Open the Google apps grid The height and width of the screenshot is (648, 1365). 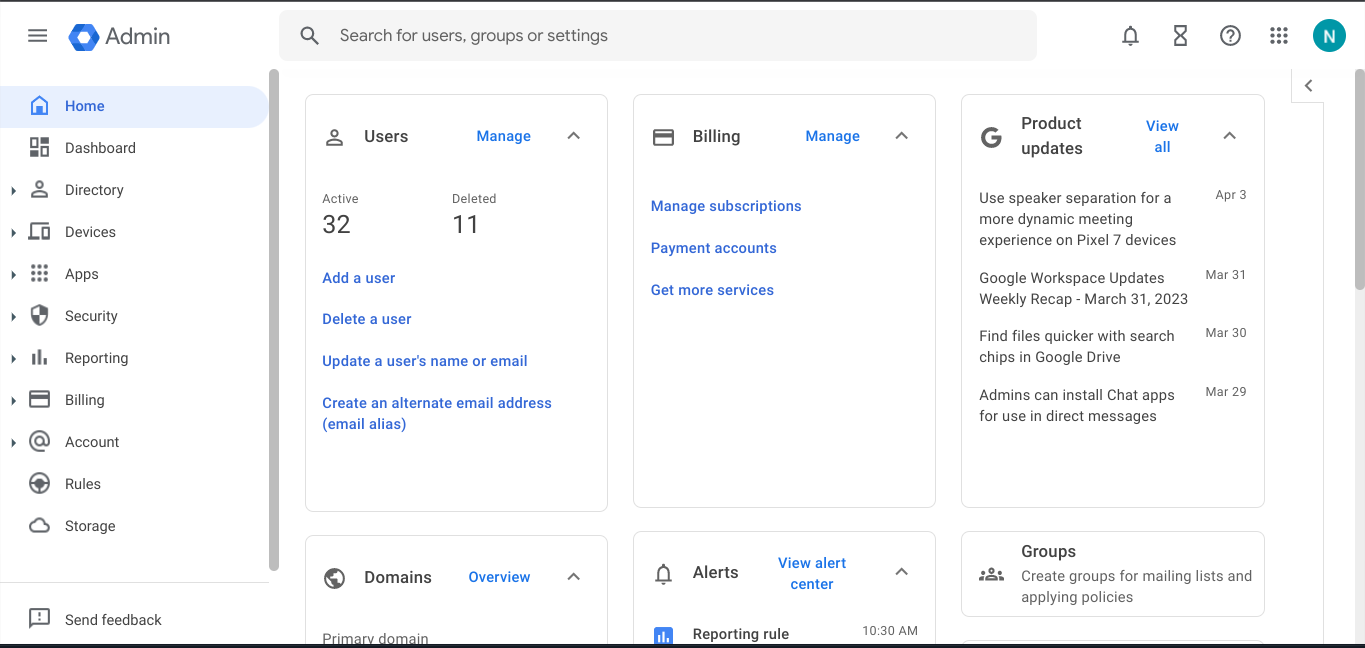click(x=1279, y=36)
